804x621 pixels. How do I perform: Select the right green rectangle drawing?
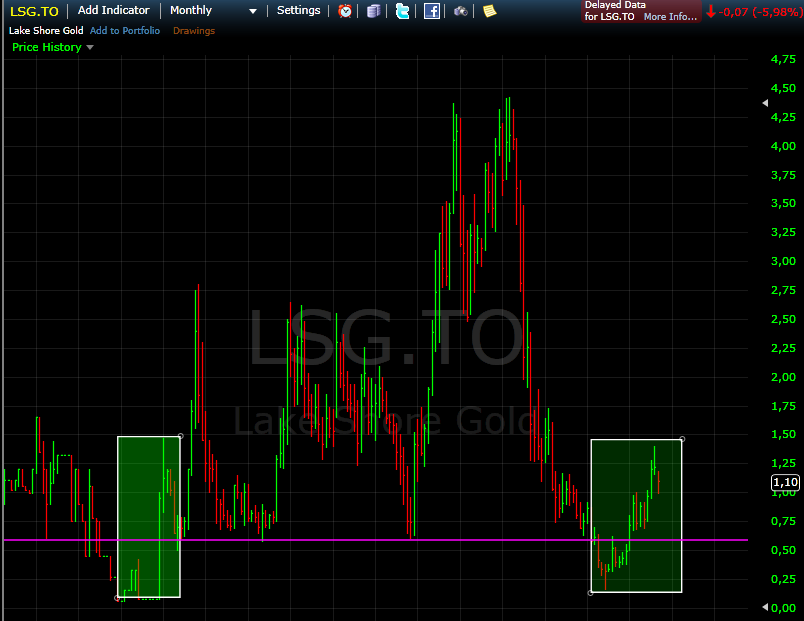point(636,515)
